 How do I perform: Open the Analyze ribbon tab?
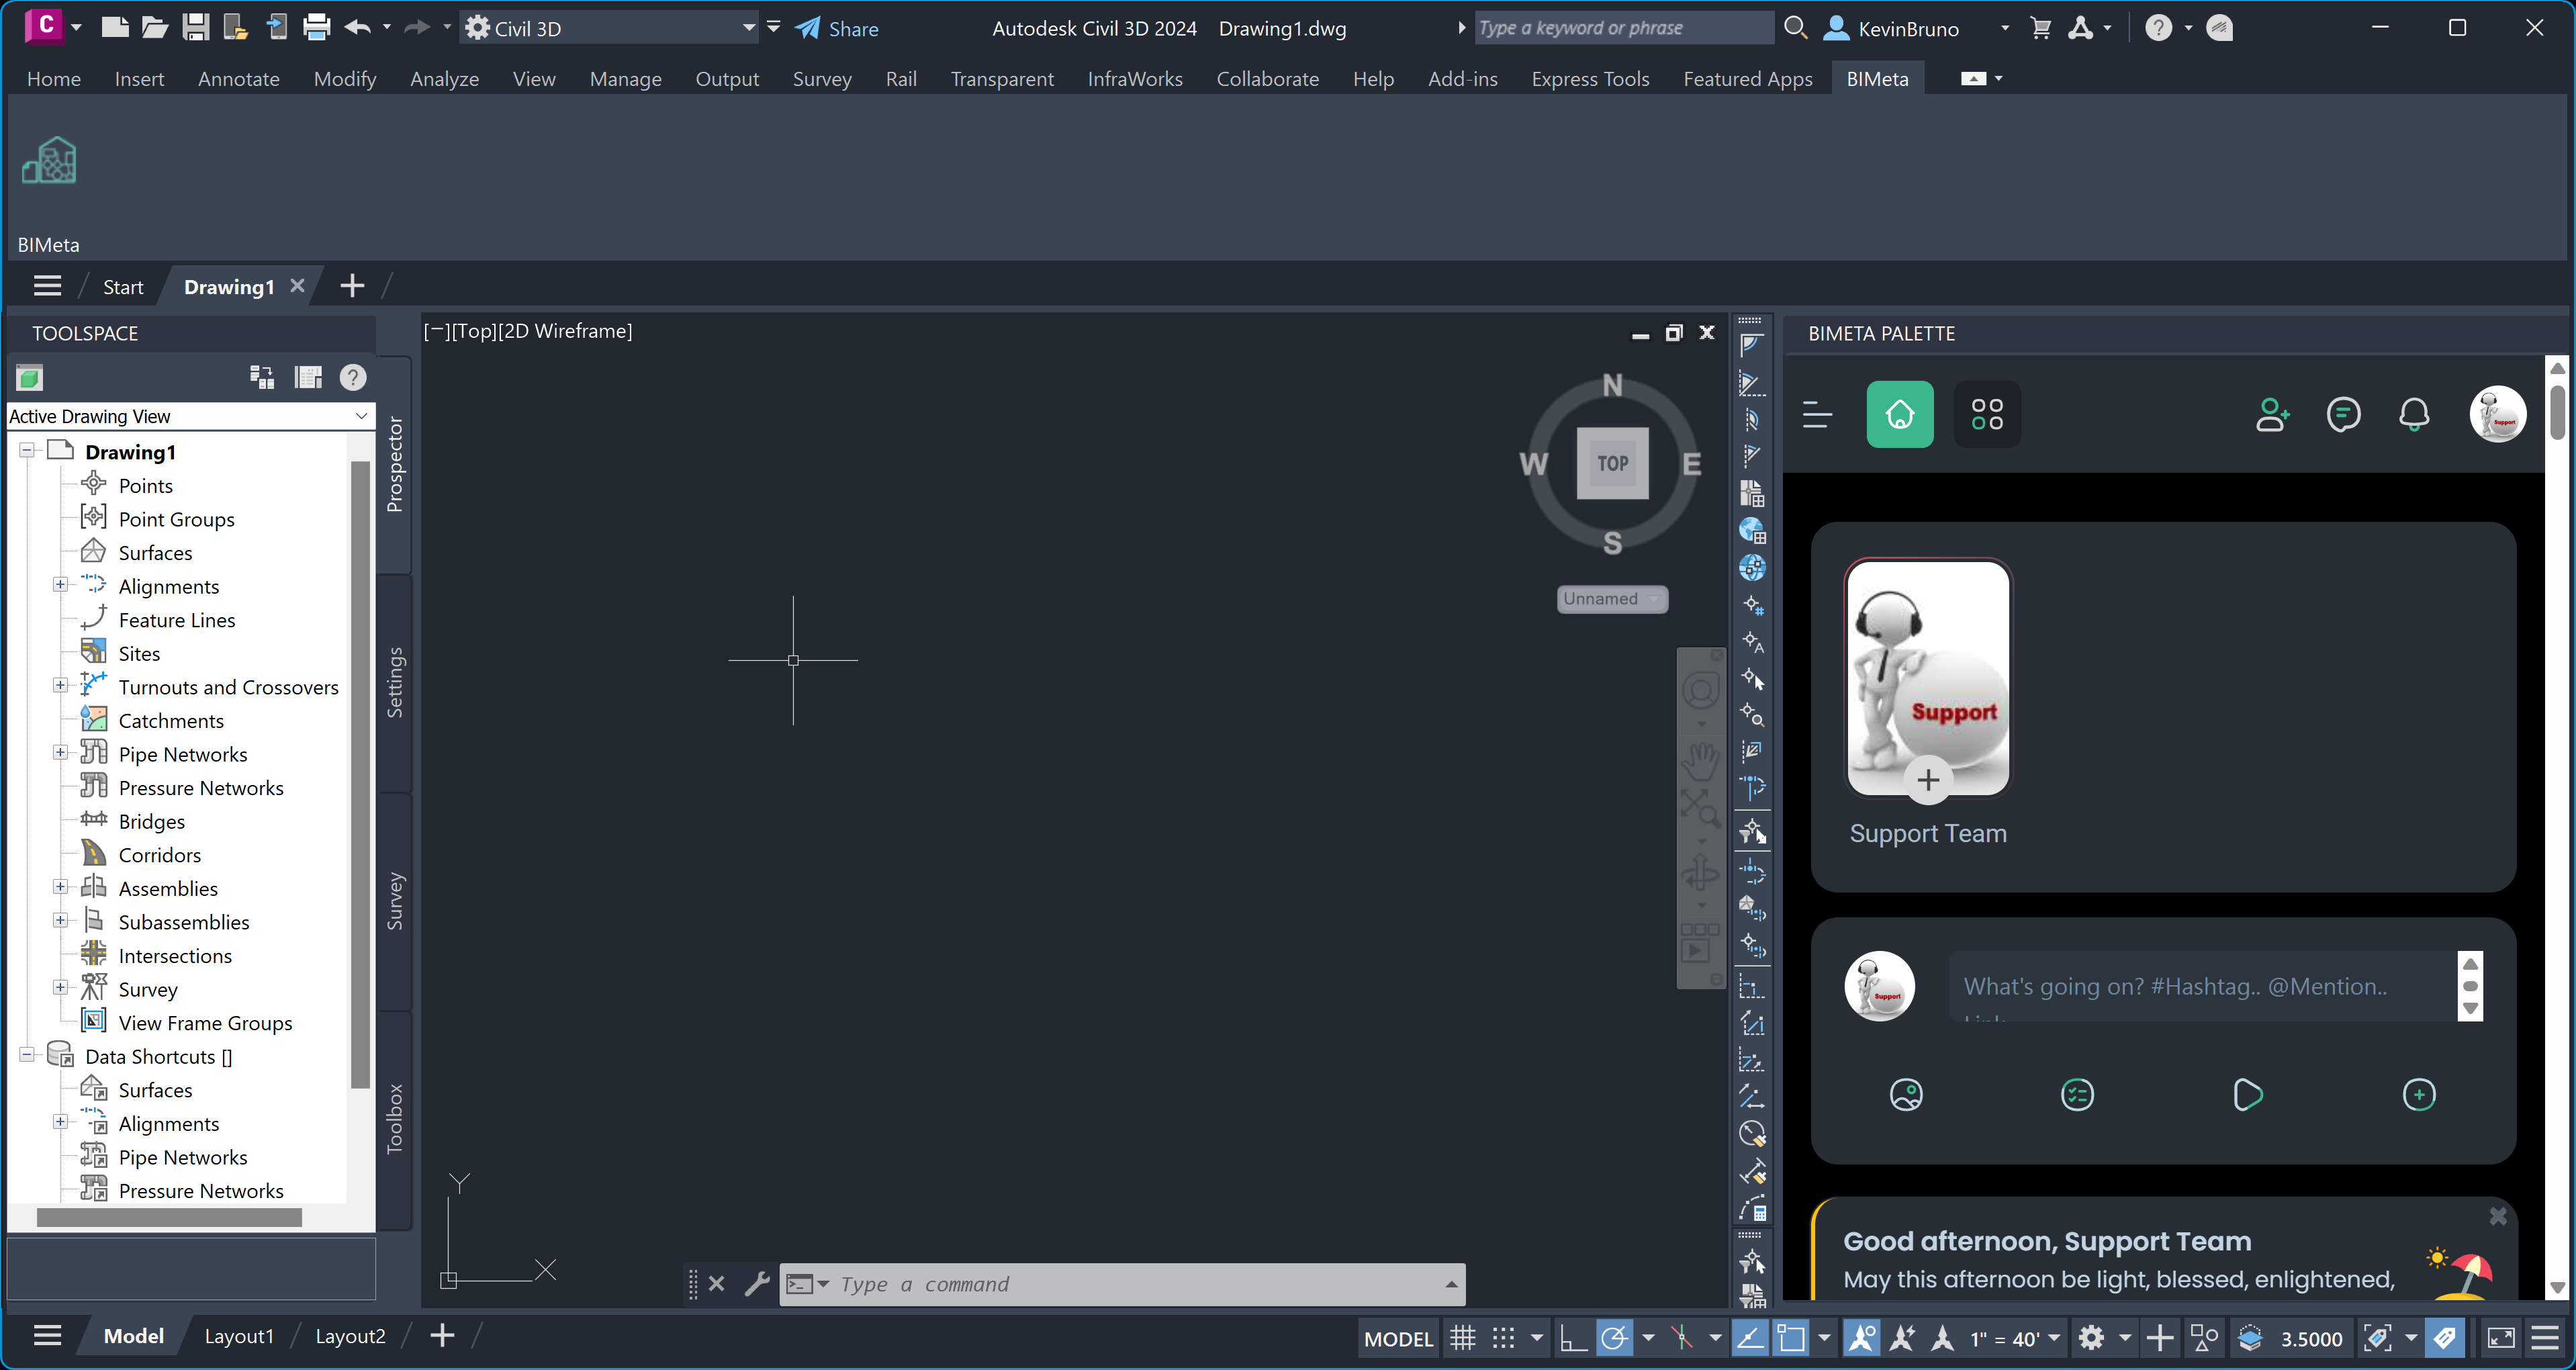coord(444,78)
